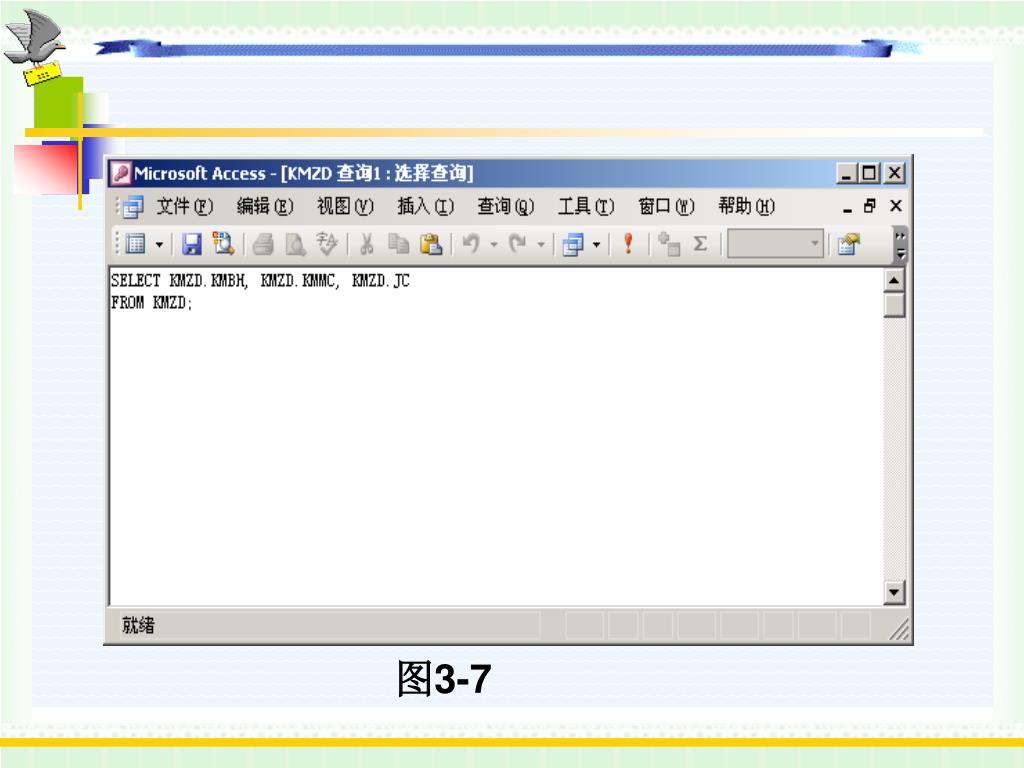Click the vertical scrollbar thumb
Image resolution: width=1024 pixels, height=768 pixels.
pyautogui.click(x=894, y=305)
